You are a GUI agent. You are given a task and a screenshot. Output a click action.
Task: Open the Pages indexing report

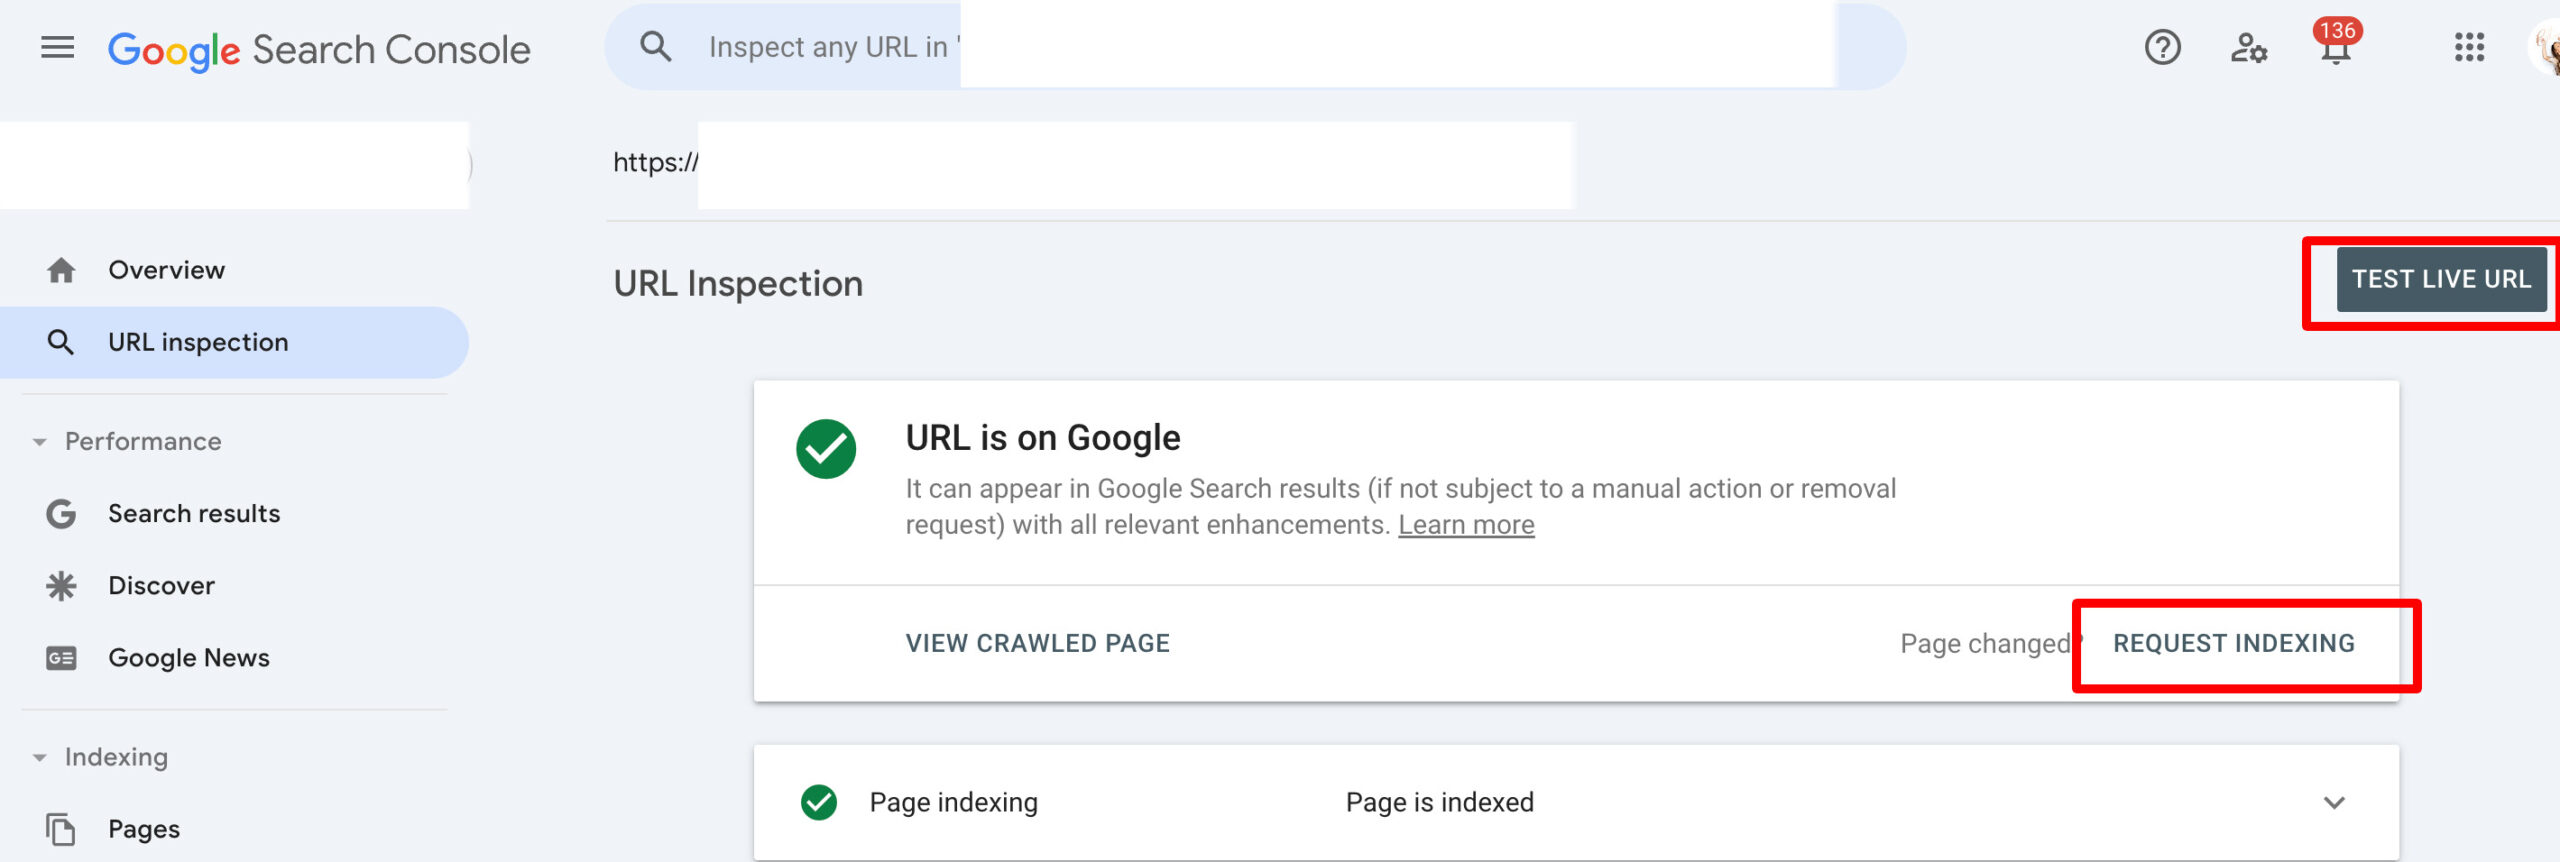pyautogui.click(x=144, y=829)
